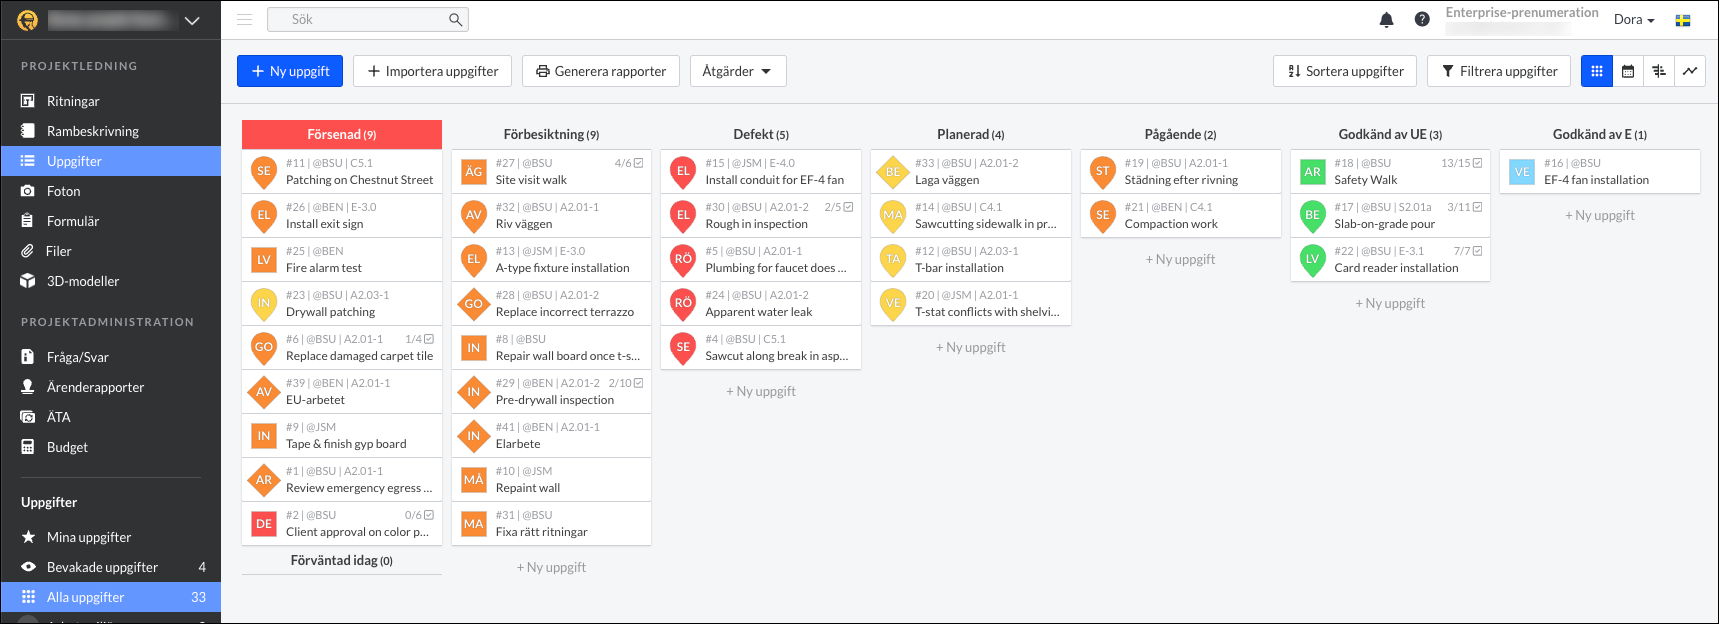Open the line chart analytics view
This screenshot has height=624, width=1719.
tap(1690, 71)
